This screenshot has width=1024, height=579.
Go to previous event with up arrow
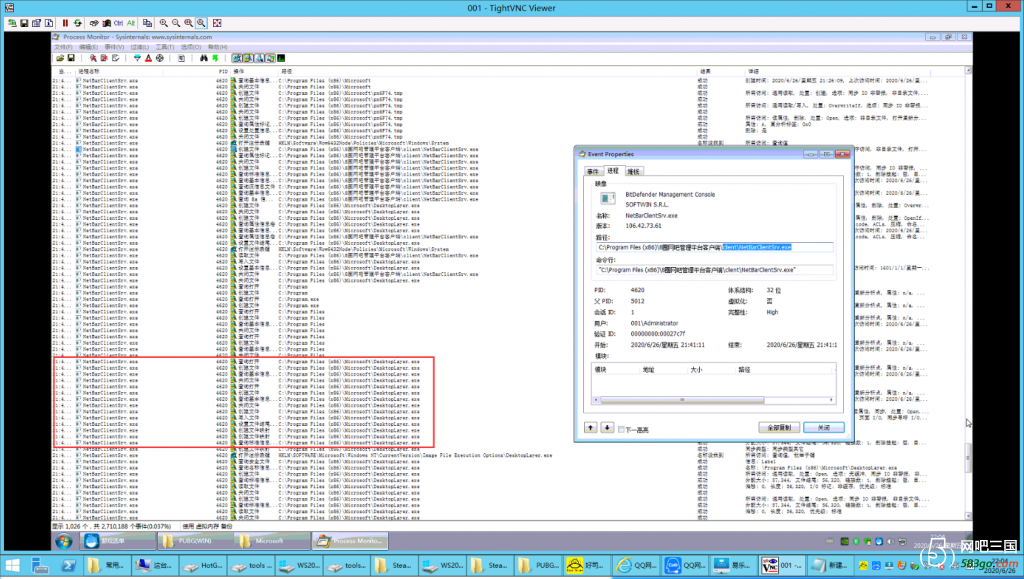(x=590, y=428)
